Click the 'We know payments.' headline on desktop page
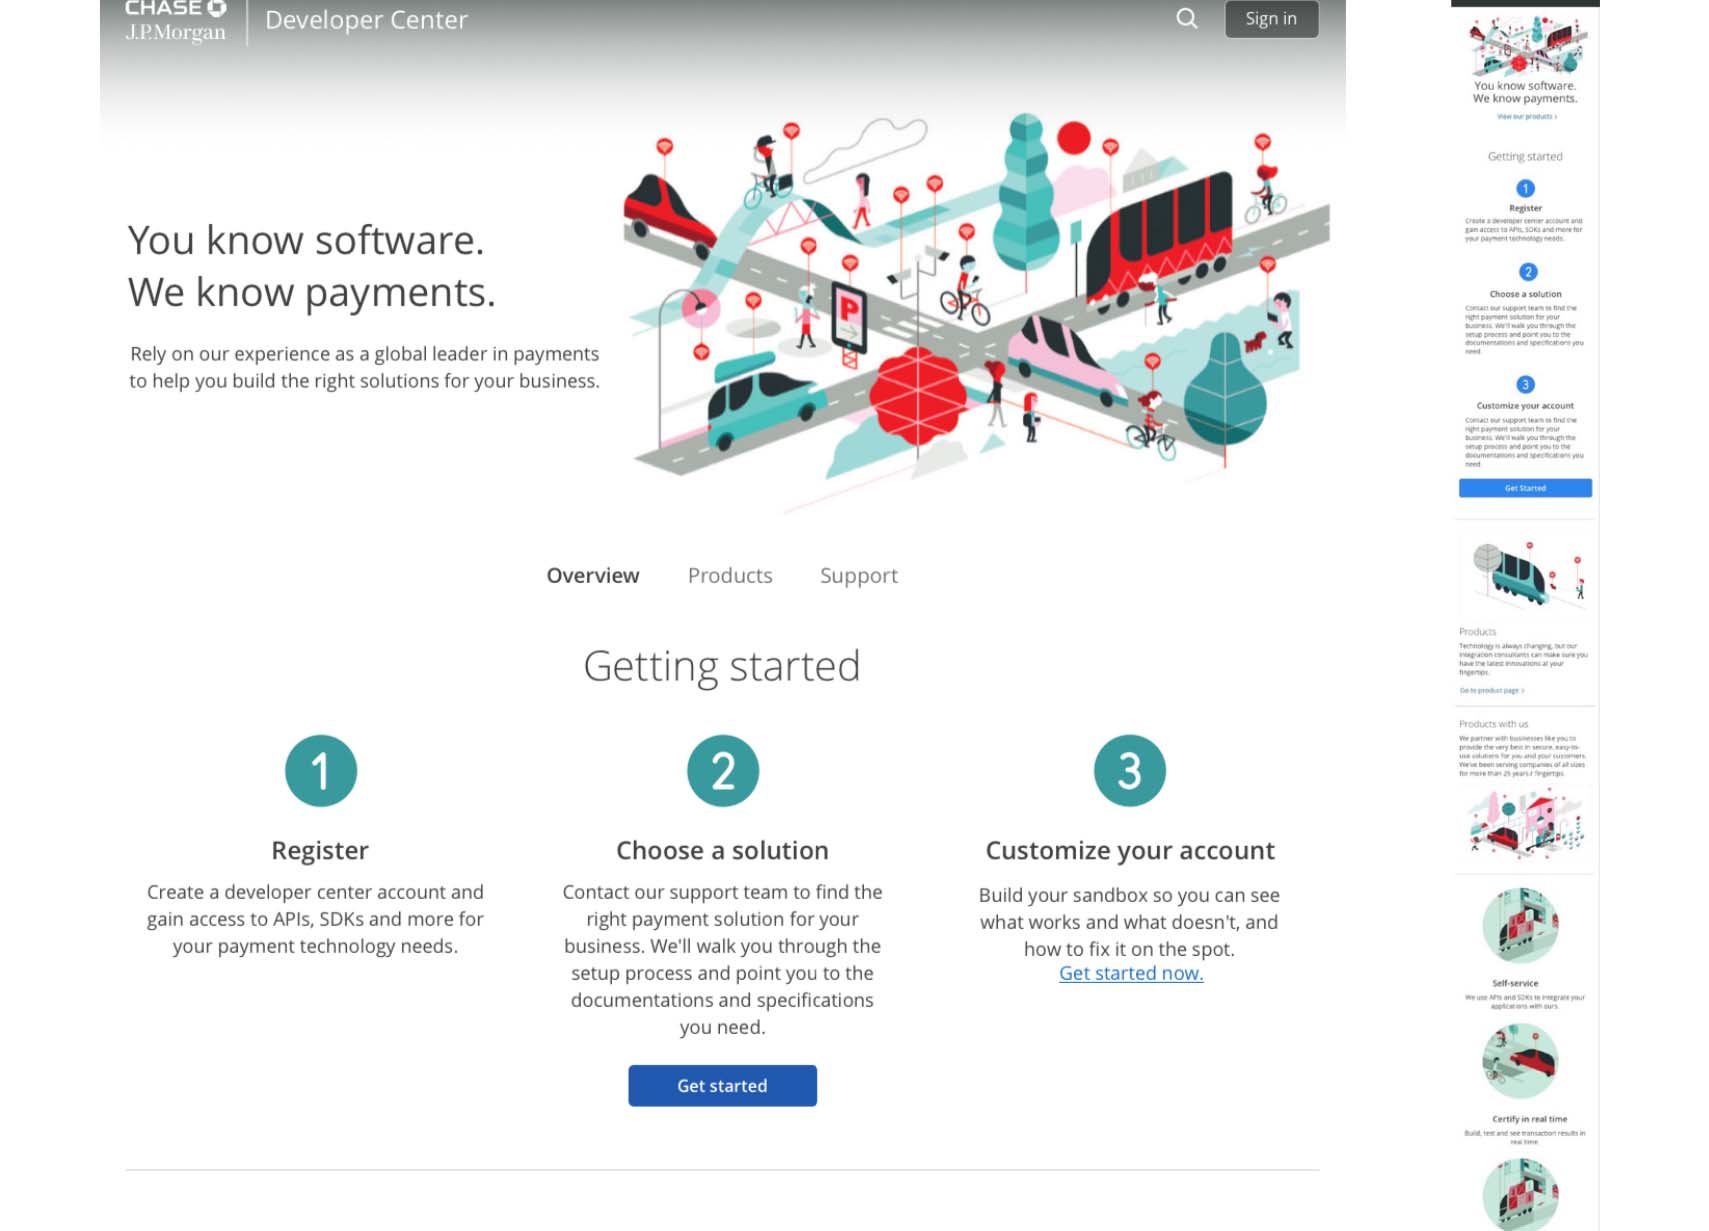1709x1231 pixels. pyautogui.click(x=312, y=293)
